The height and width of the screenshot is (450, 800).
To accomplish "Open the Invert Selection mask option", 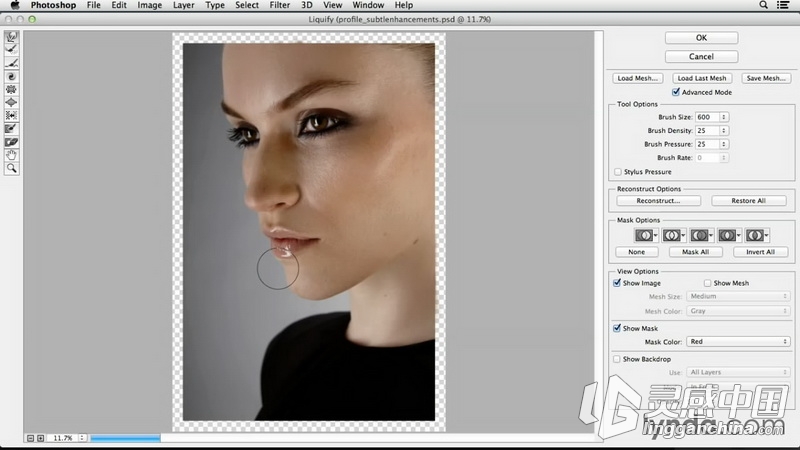I will pyautogui.click(x=757, y=235).
